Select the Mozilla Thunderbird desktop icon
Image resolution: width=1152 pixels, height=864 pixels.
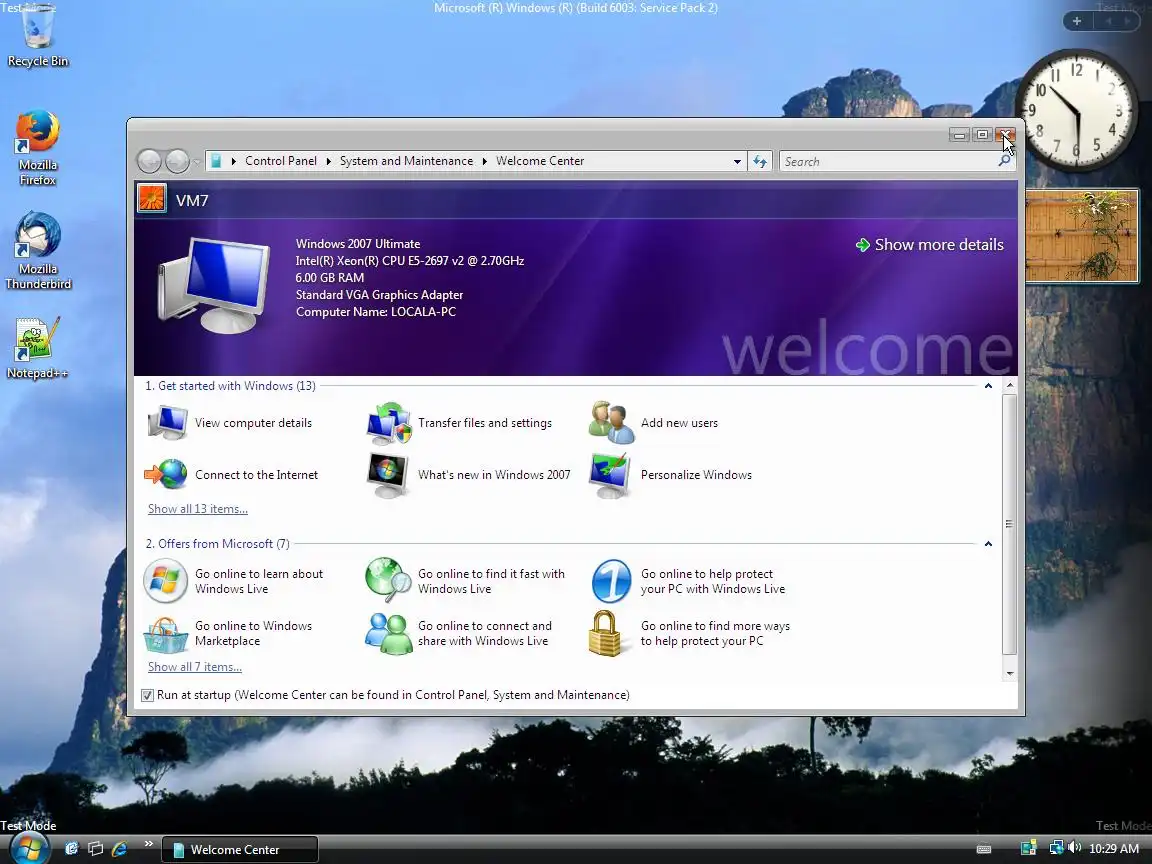pyautogui.click(x=37, y=251)
